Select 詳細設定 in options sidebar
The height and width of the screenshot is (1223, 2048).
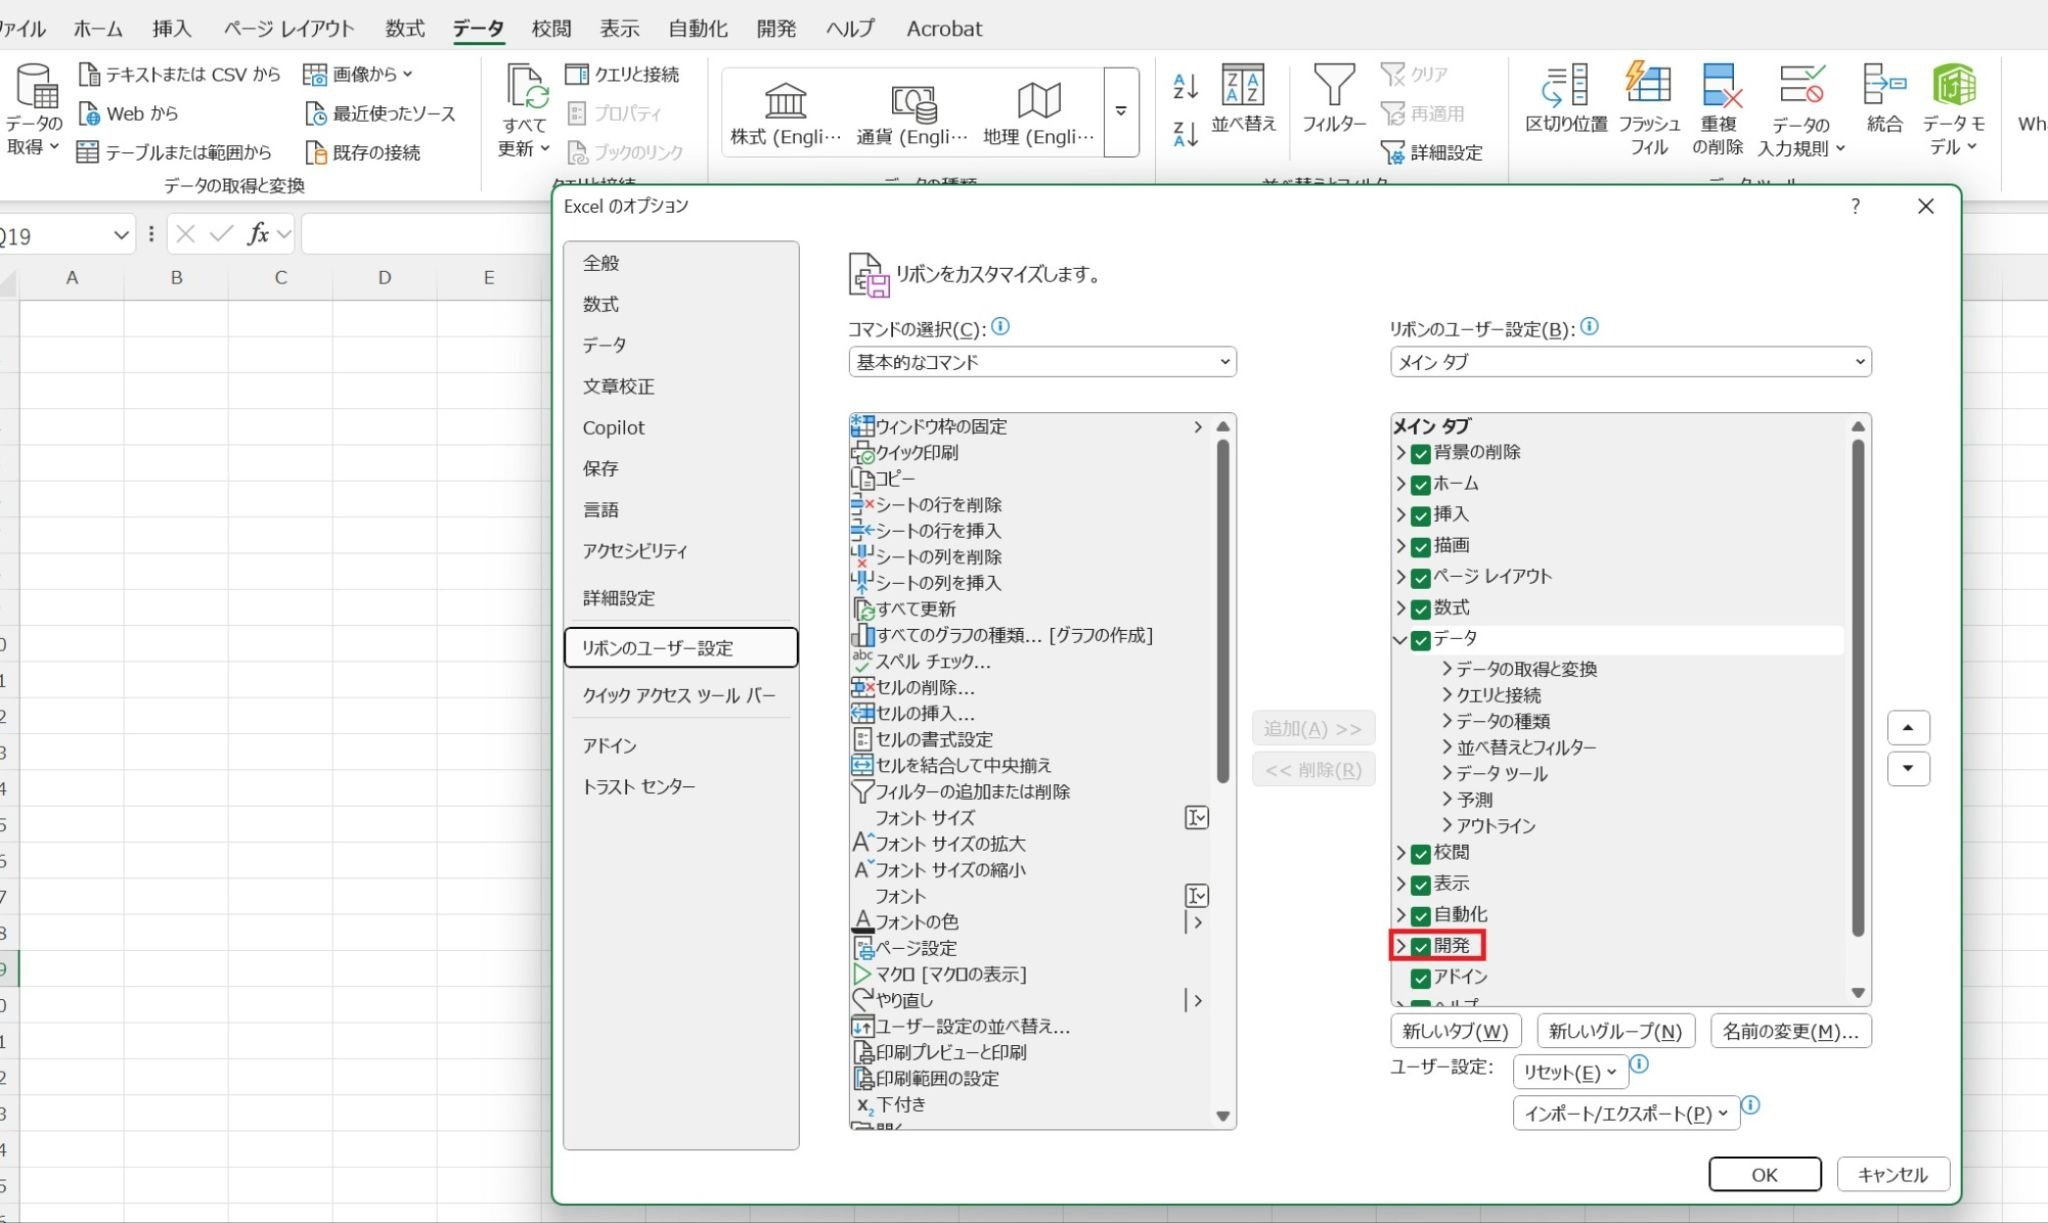point(619,598)
